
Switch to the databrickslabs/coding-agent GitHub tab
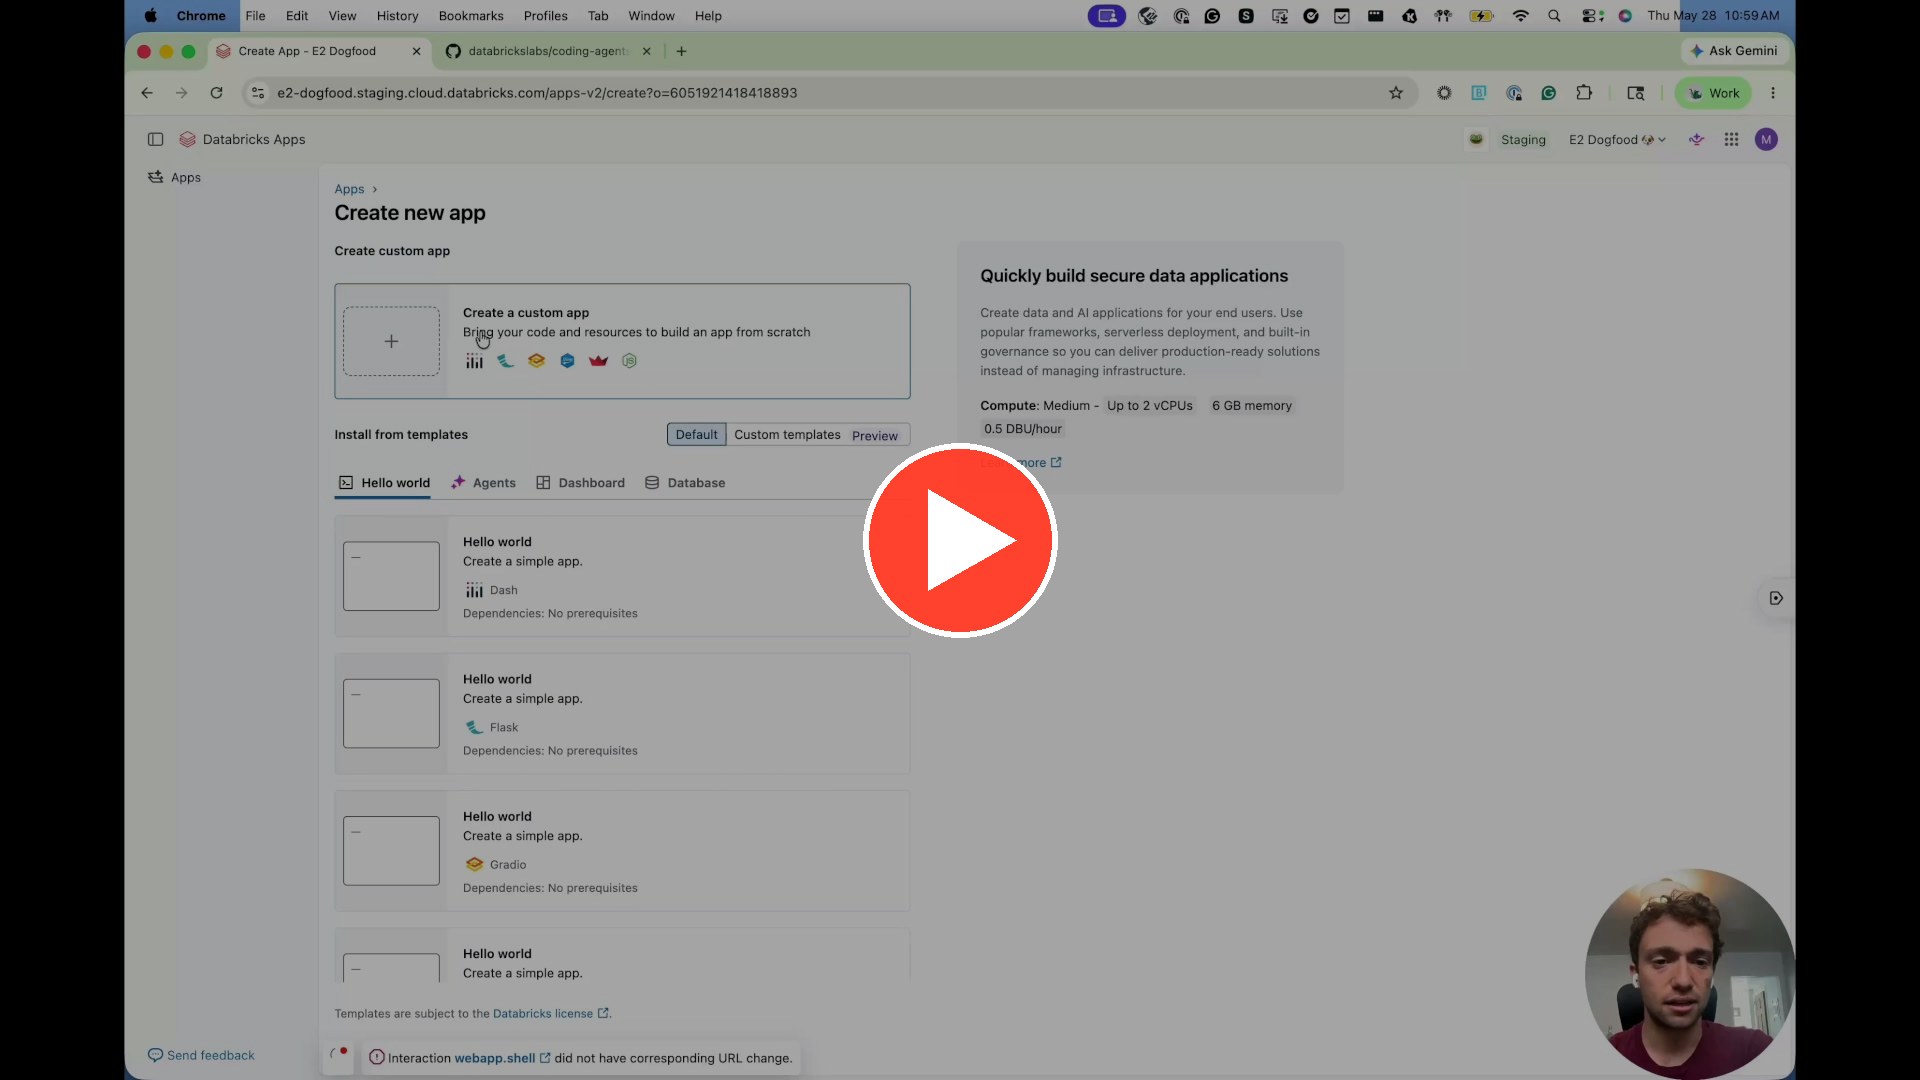[x=548, y=51]
